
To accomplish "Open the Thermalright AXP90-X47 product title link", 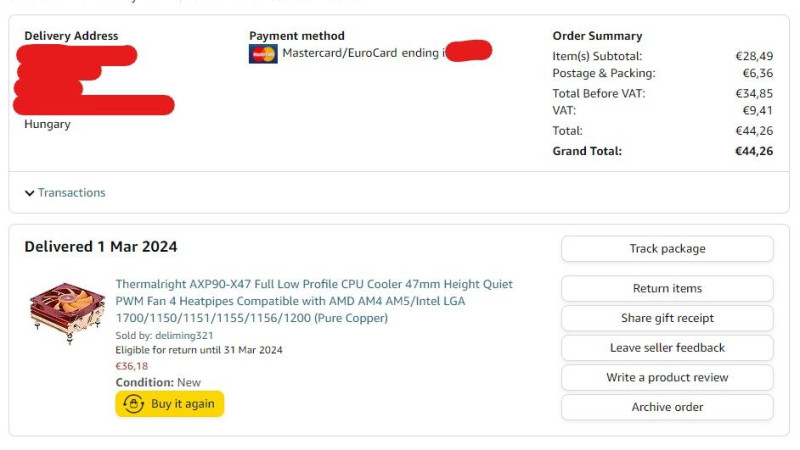I will pos(314,301).
